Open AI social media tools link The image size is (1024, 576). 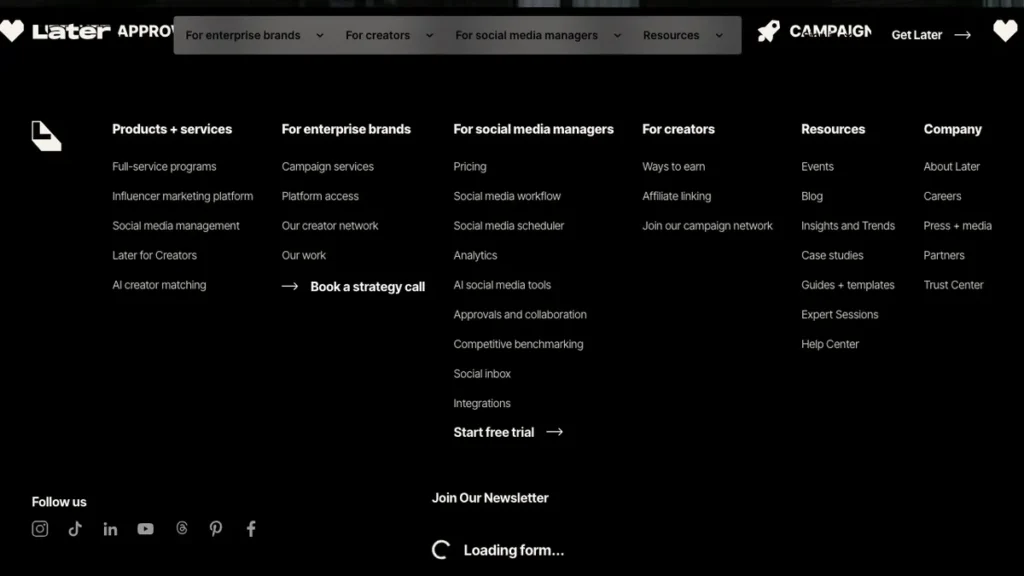click(502, 285)
